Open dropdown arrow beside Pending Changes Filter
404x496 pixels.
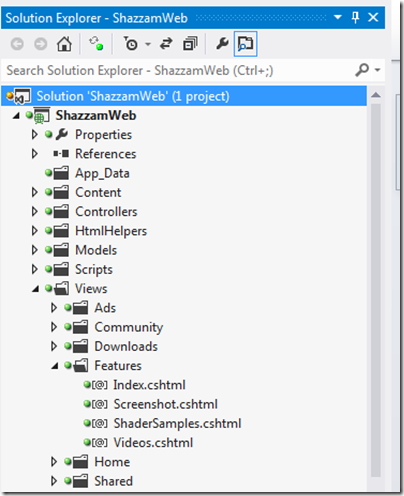tap(148, 44)
